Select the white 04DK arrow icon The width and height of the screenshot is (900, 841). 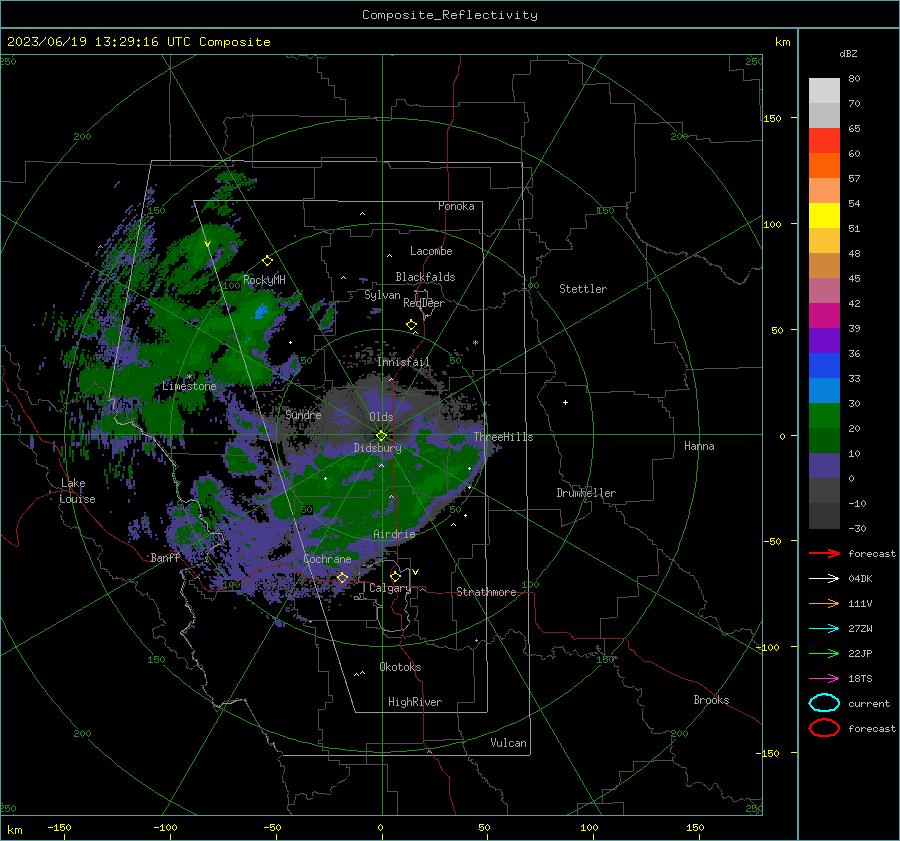824,579
